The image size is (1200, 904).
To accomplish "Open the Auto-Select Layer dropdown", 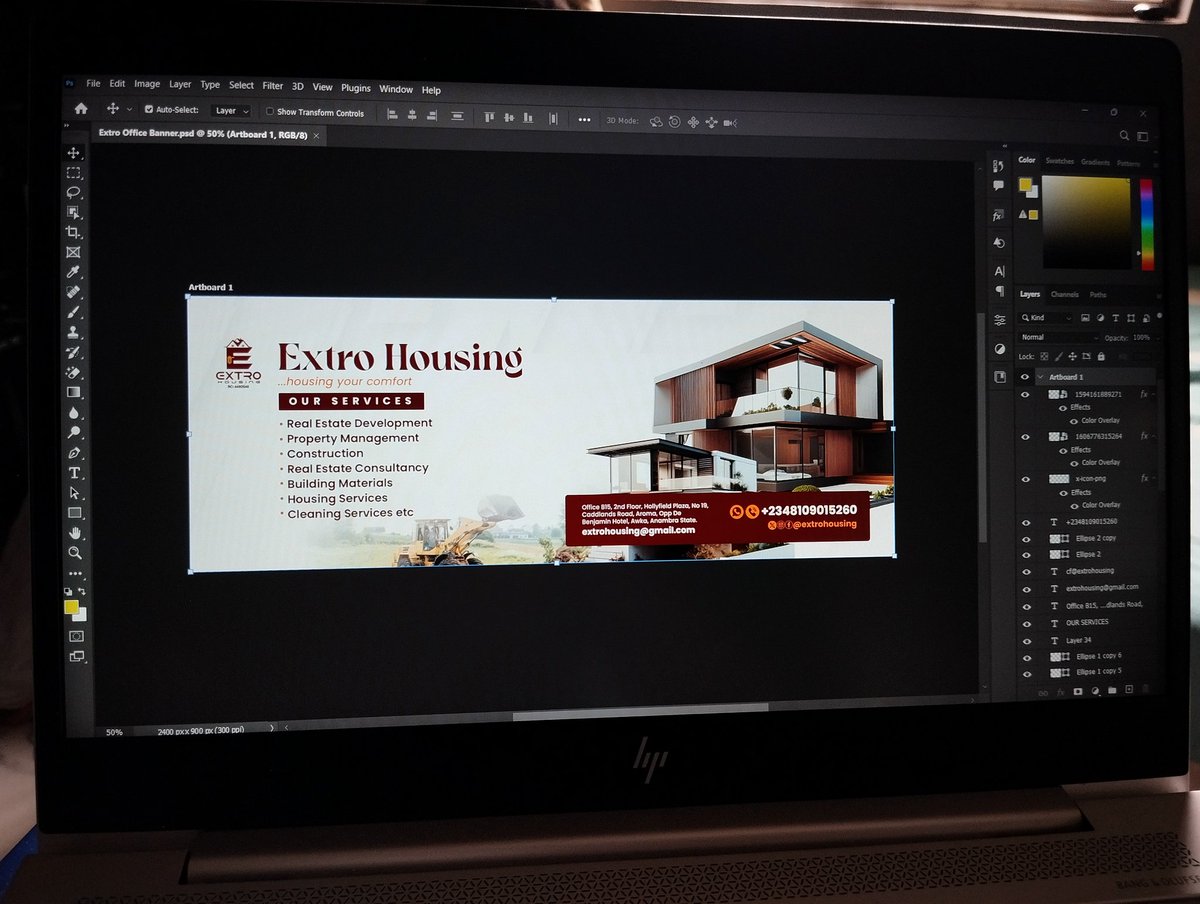I will point(230,111).
